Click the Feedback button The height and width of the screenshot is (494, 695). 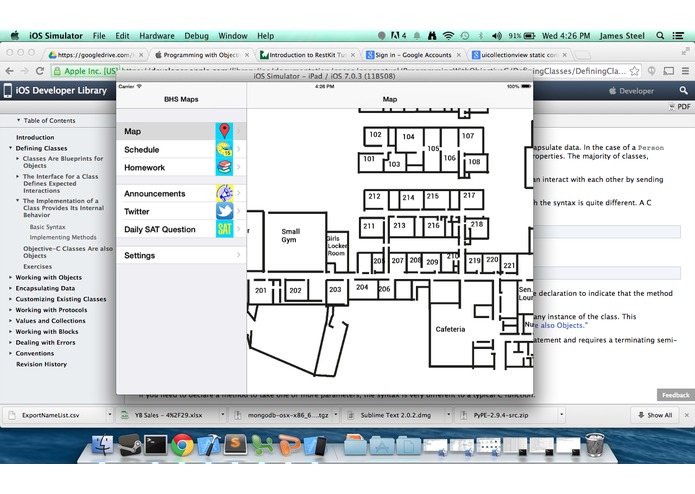click(x=675, y=395)
